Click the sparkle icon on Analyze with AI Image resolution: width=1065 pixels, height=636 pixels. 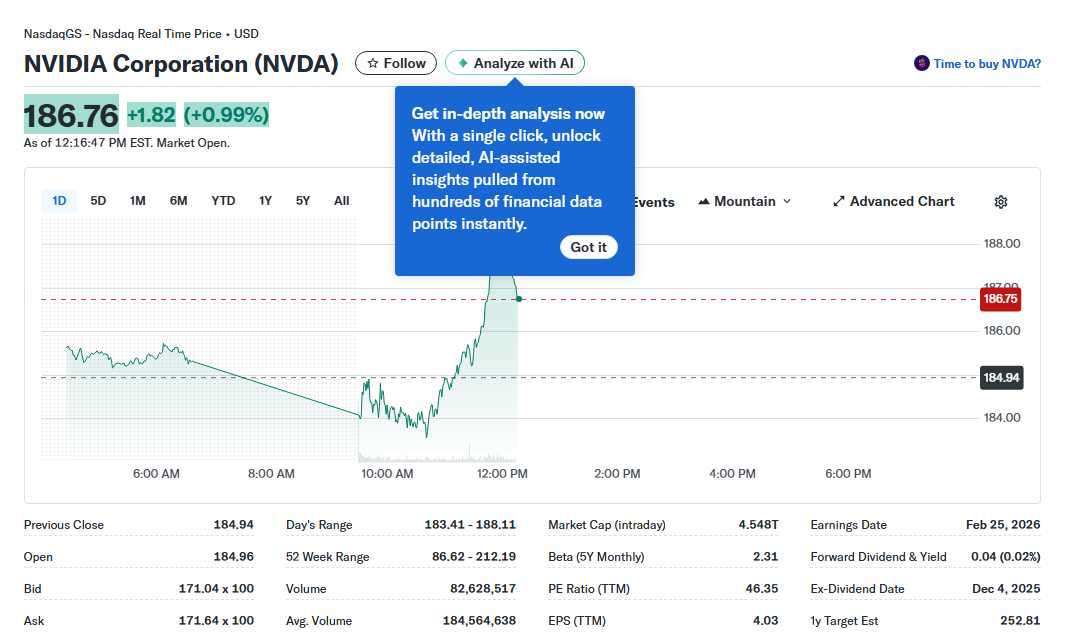462,62
